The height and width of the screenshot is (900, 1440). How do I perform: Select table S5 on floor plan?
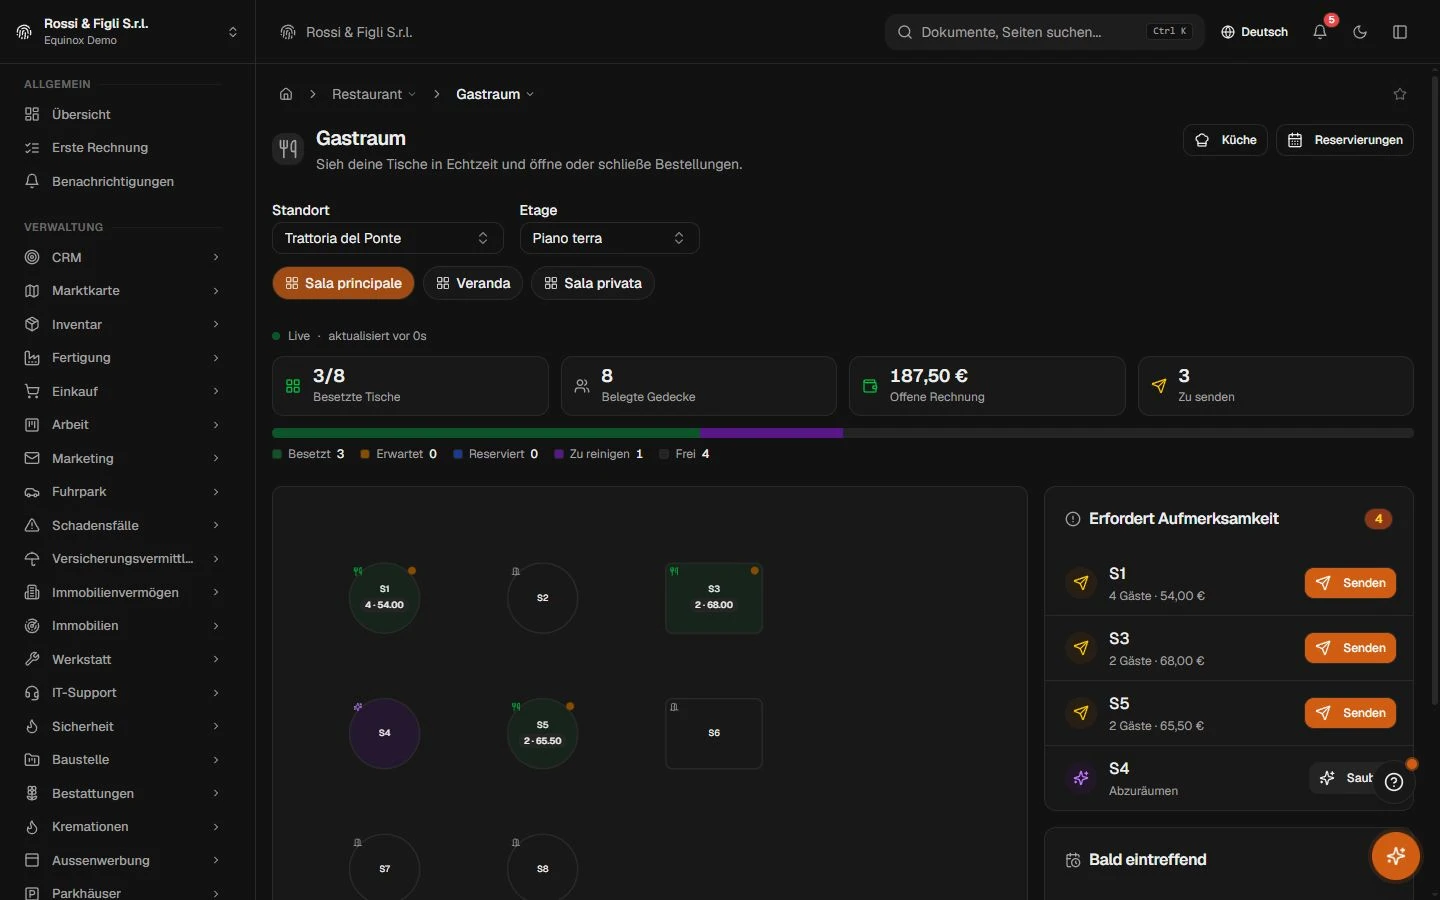click(542, 733)
